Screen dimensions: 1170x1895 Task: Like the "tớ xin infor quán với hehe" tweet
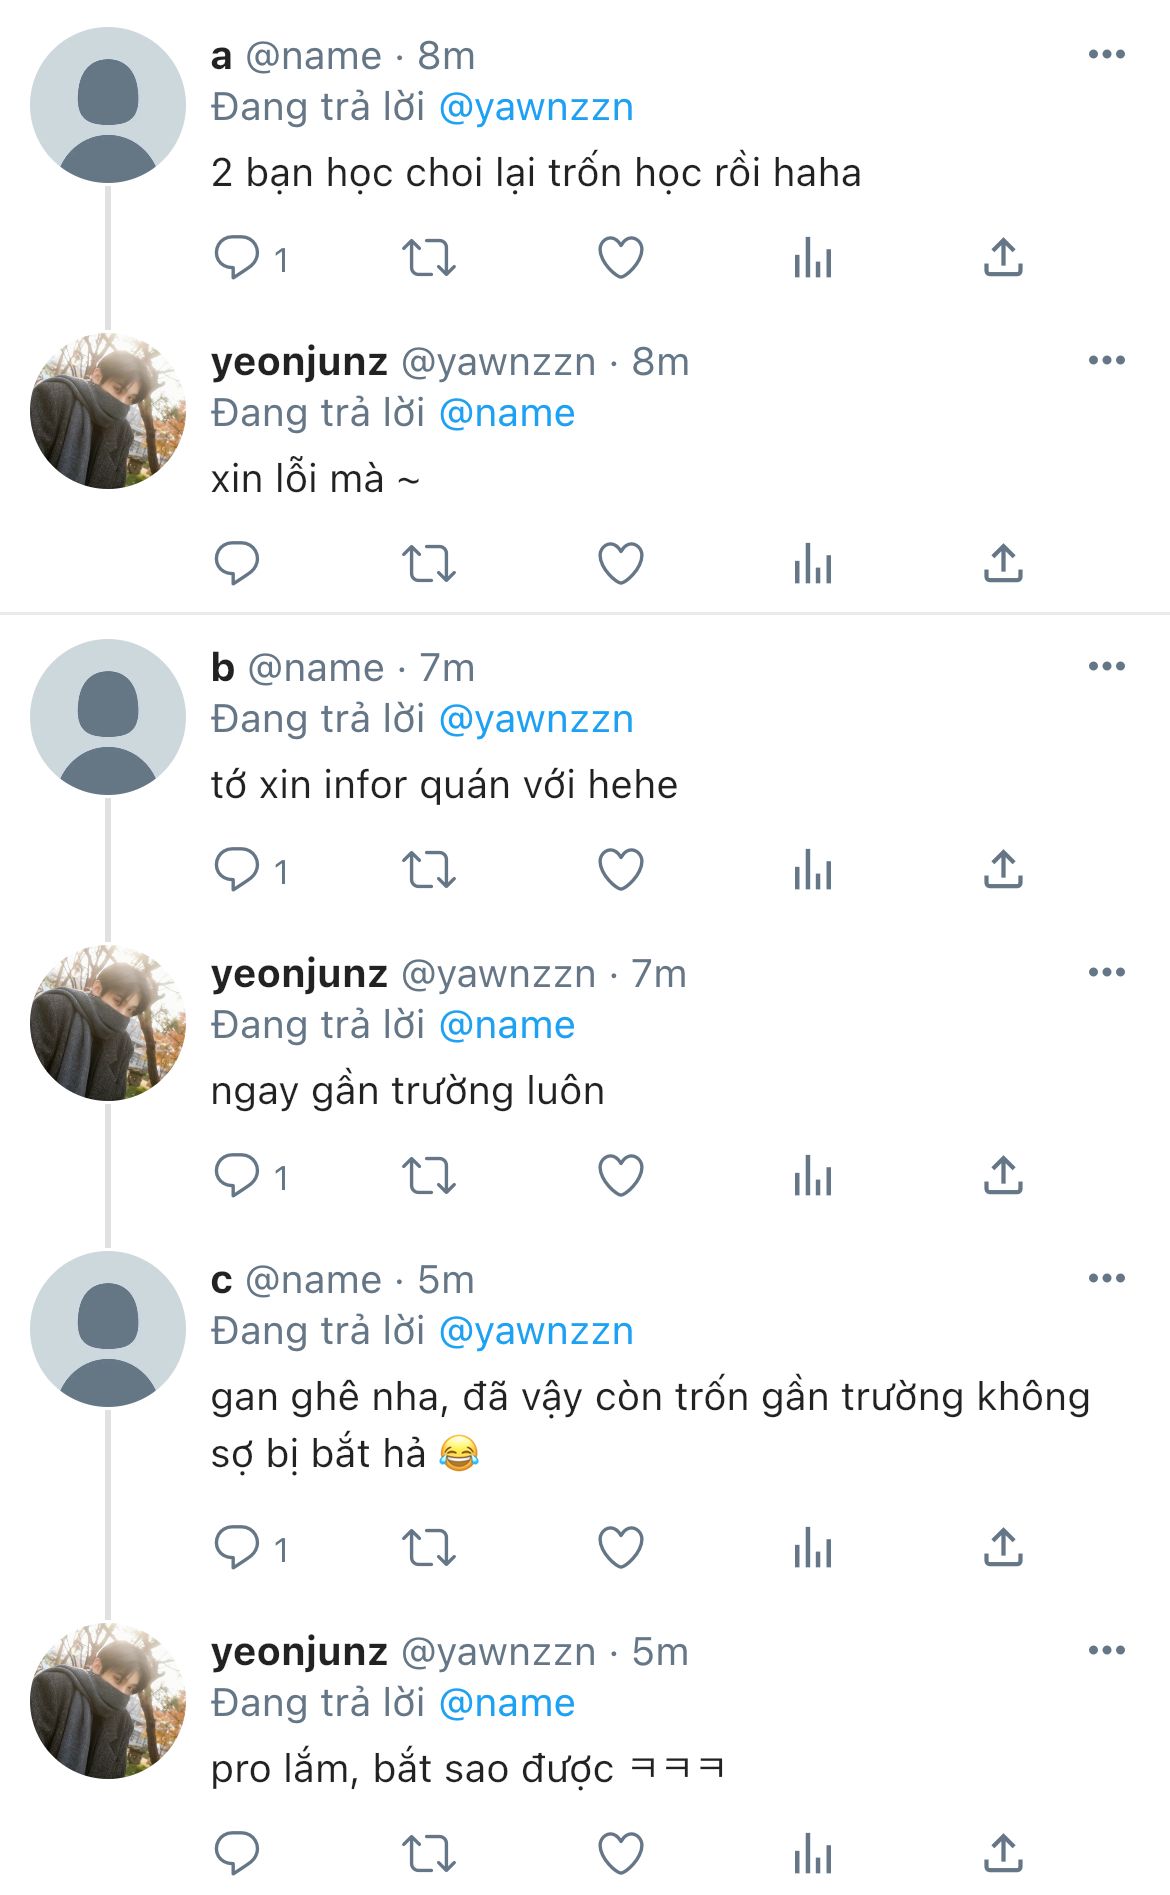[620, 870]
